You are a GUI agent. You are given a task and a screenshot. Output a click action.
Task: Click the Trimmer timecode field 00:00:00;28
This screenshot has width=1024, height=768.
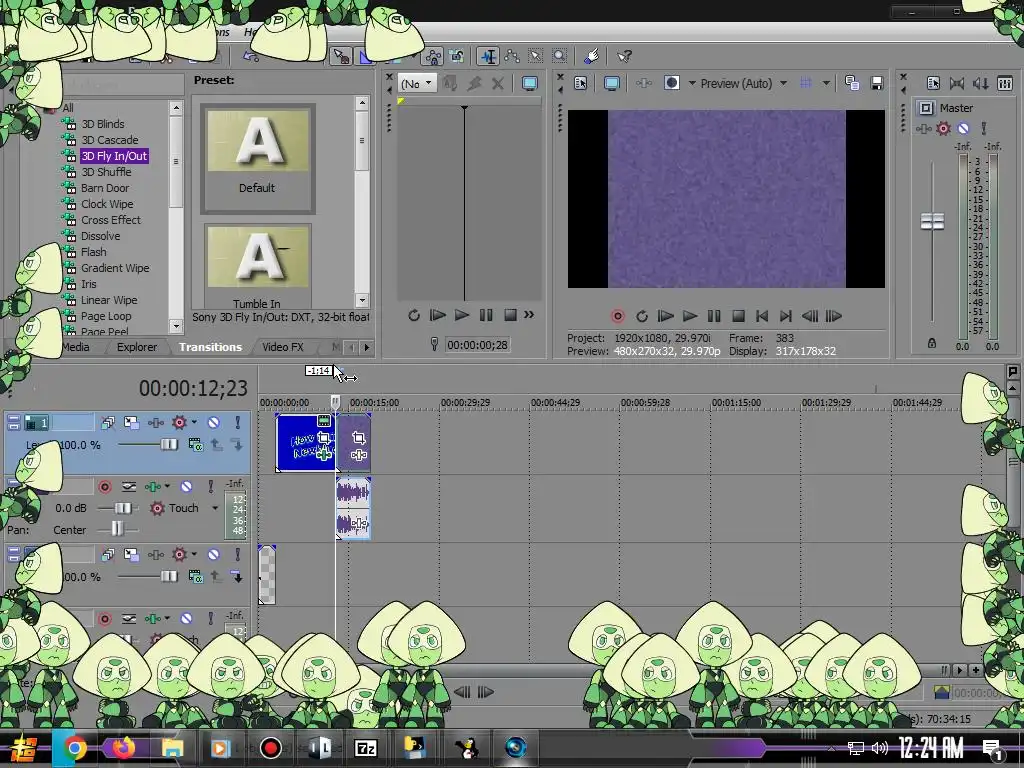(477, 345)
